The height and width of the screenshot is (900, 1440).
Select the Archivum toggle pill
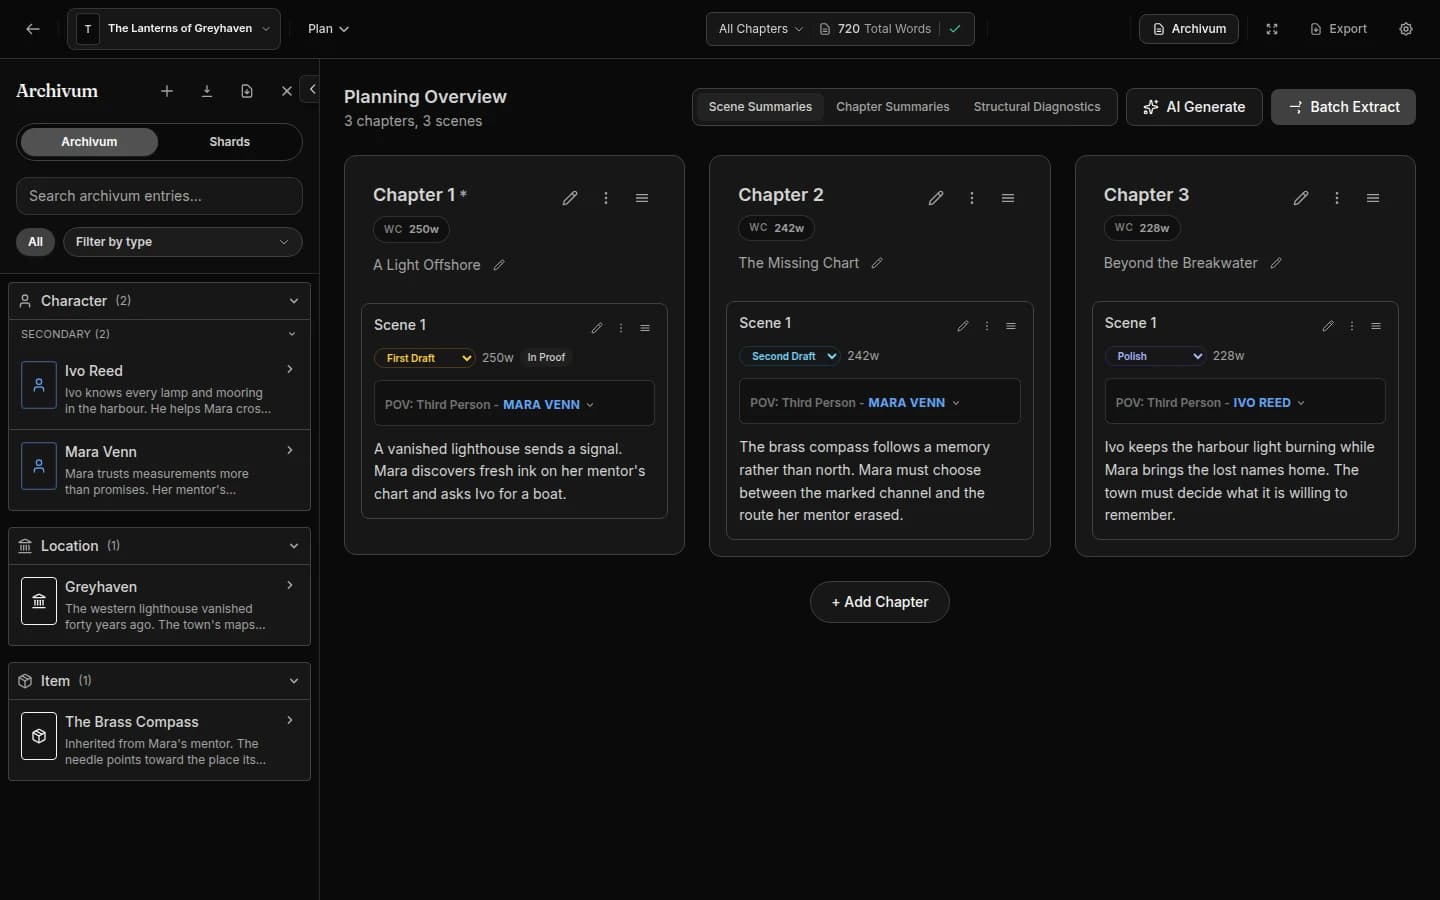pos(89,142)
